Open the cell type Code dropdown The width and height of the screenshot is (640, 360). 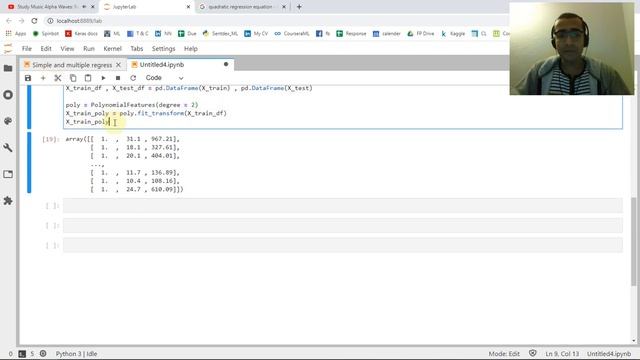[164, 78]
